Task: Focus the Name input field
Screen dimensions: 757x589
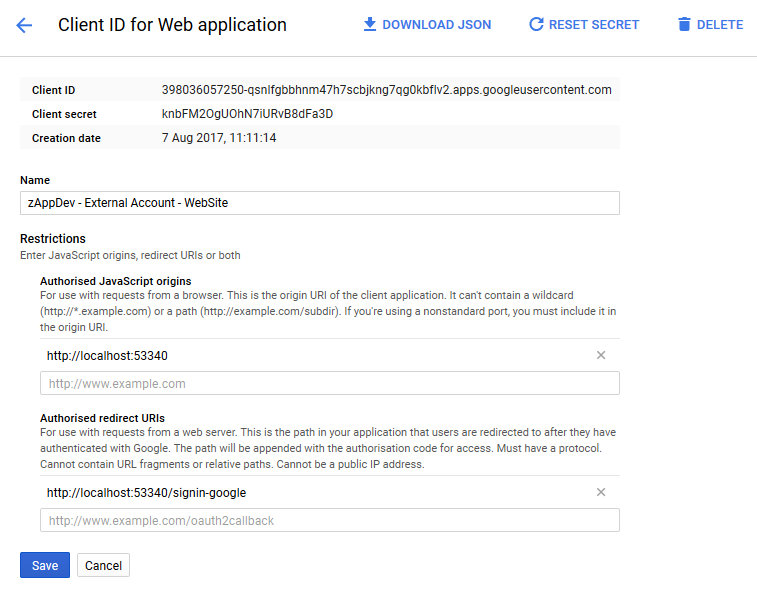Action: click(x=320, y=203)
